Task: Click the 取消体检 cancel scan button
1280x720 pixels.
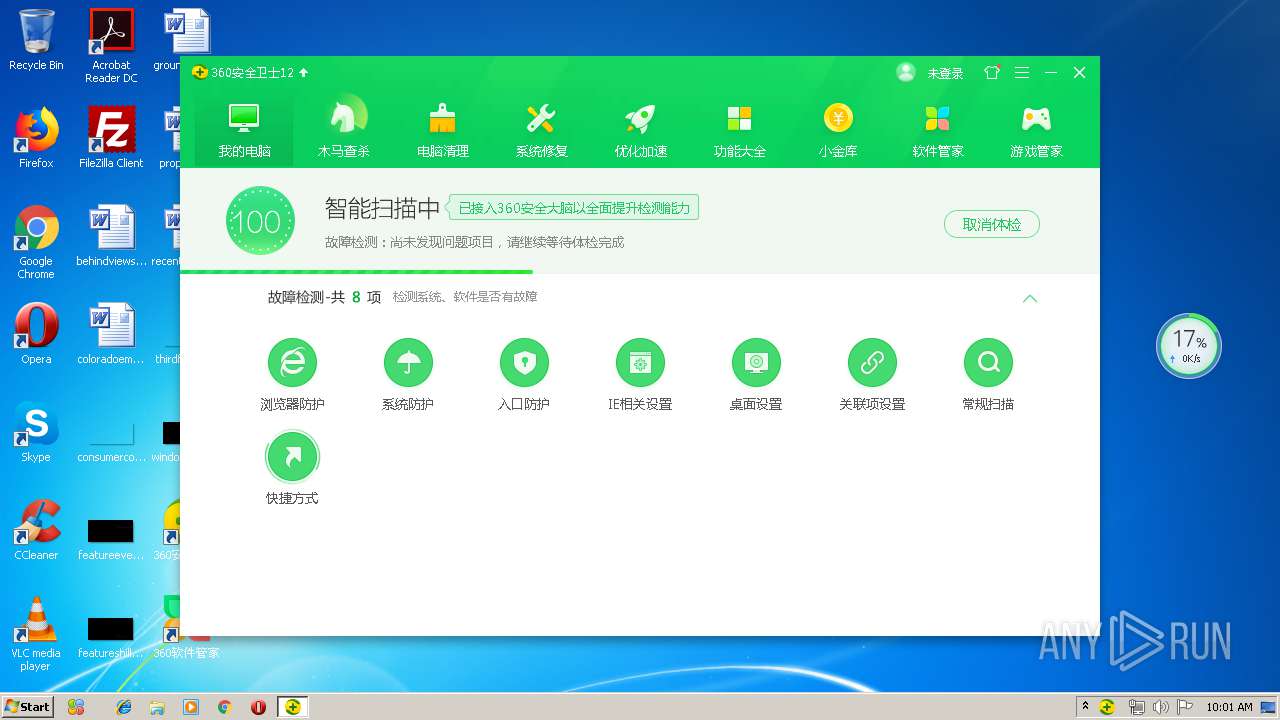Action: [991, 224]
